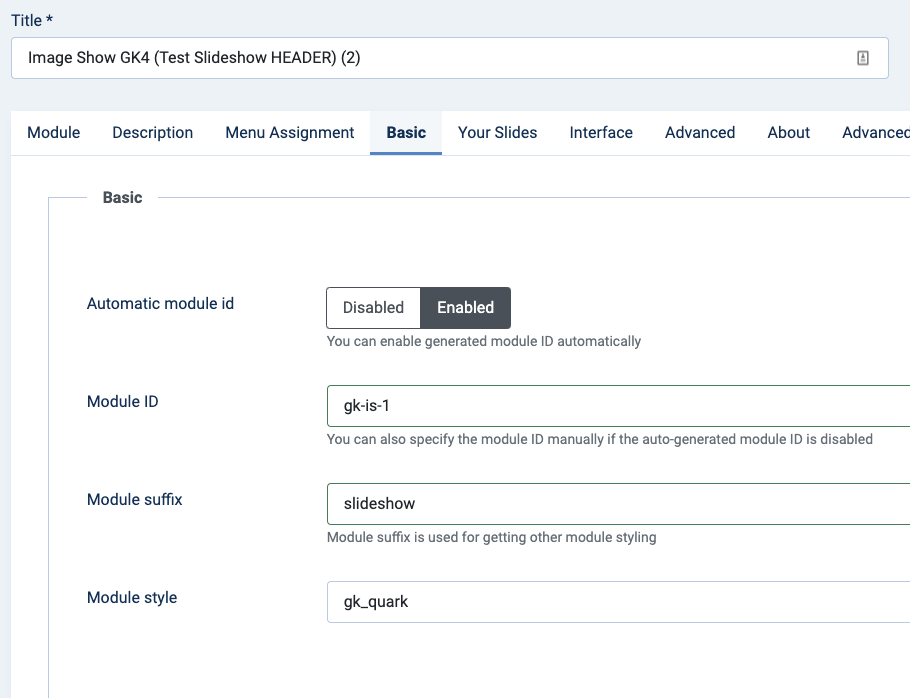Click the Module ID label text
910x698 pixels.
tap(123, 401)
